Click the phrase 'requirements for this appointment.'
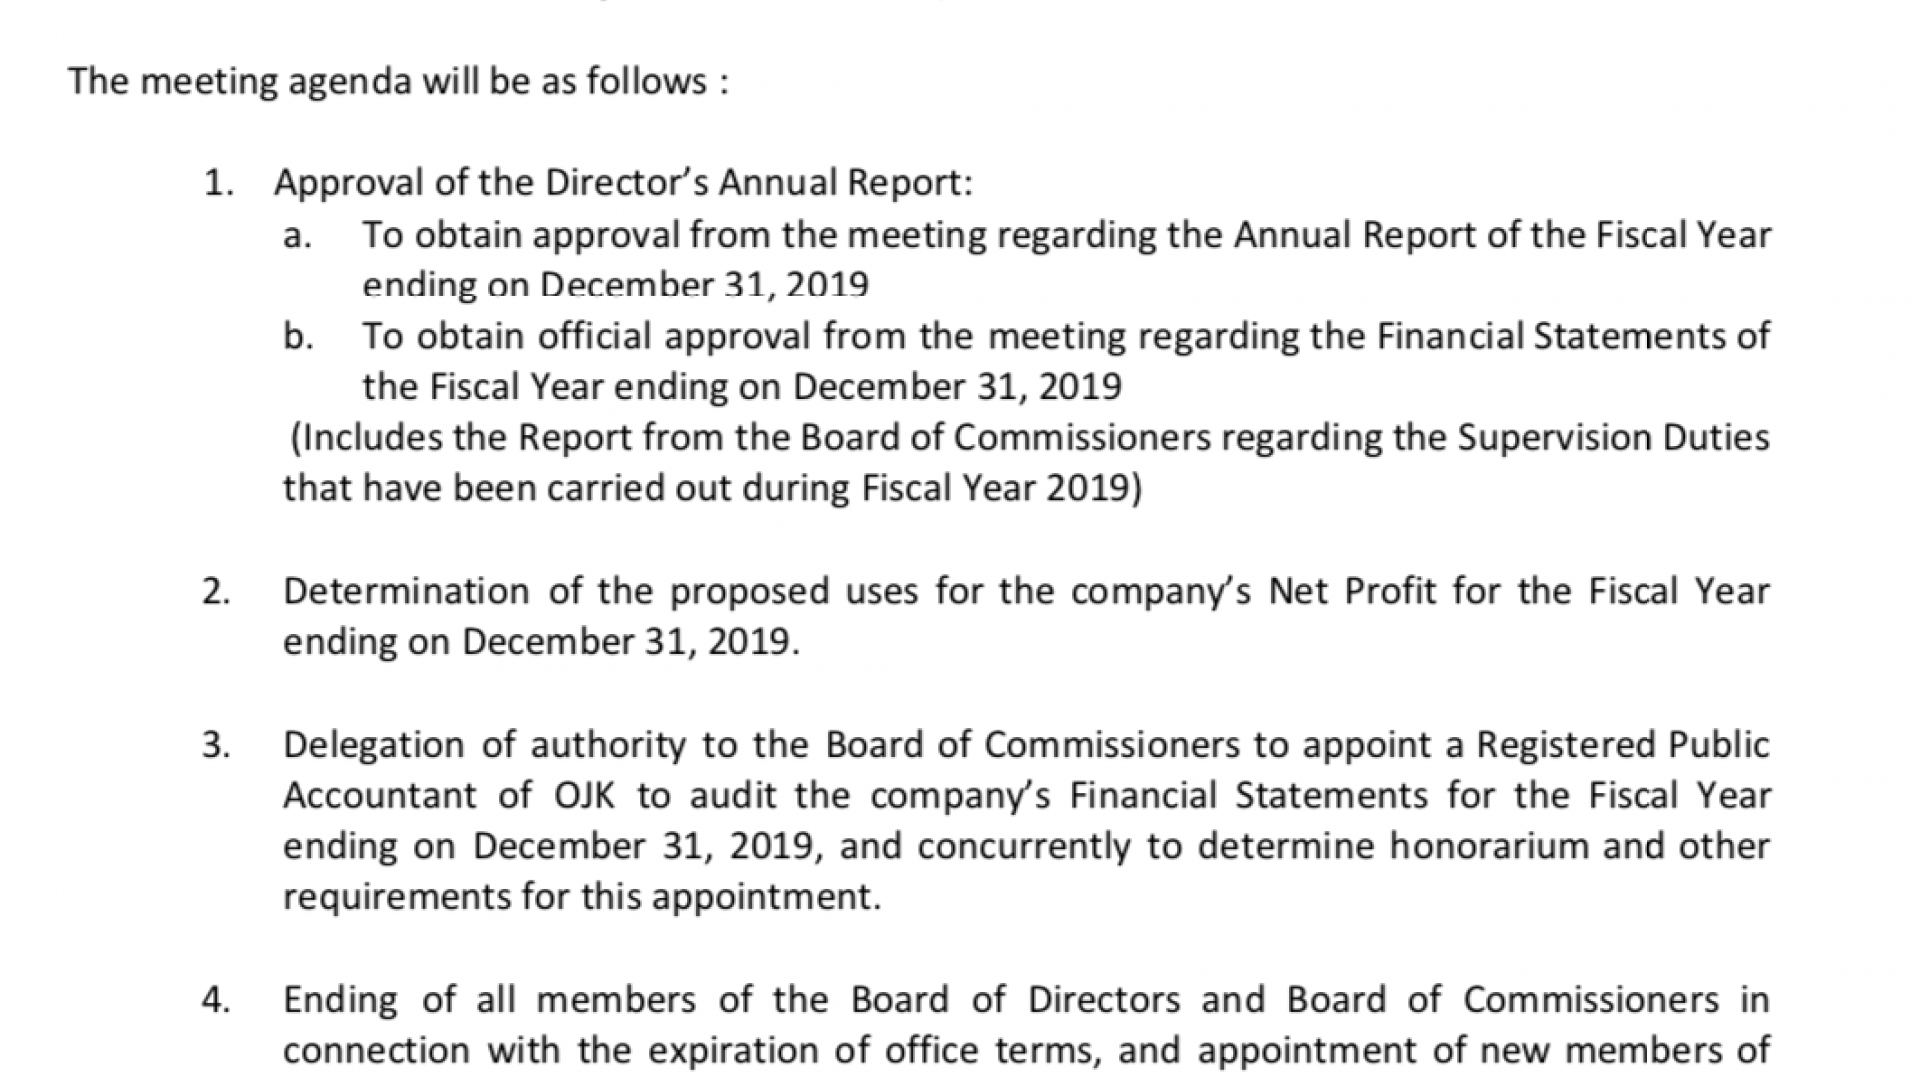The width and height of the screenshot is (1920, 1080). tap(582, 897)
